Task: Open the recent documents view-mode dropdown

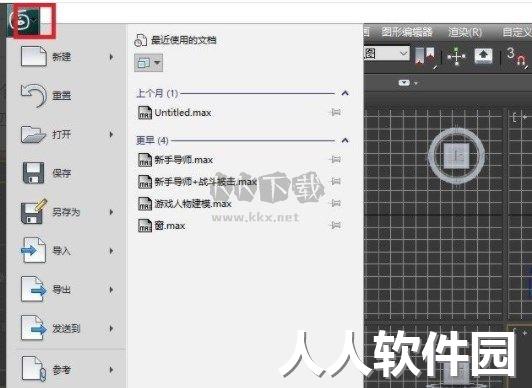Action: [148, 63]
